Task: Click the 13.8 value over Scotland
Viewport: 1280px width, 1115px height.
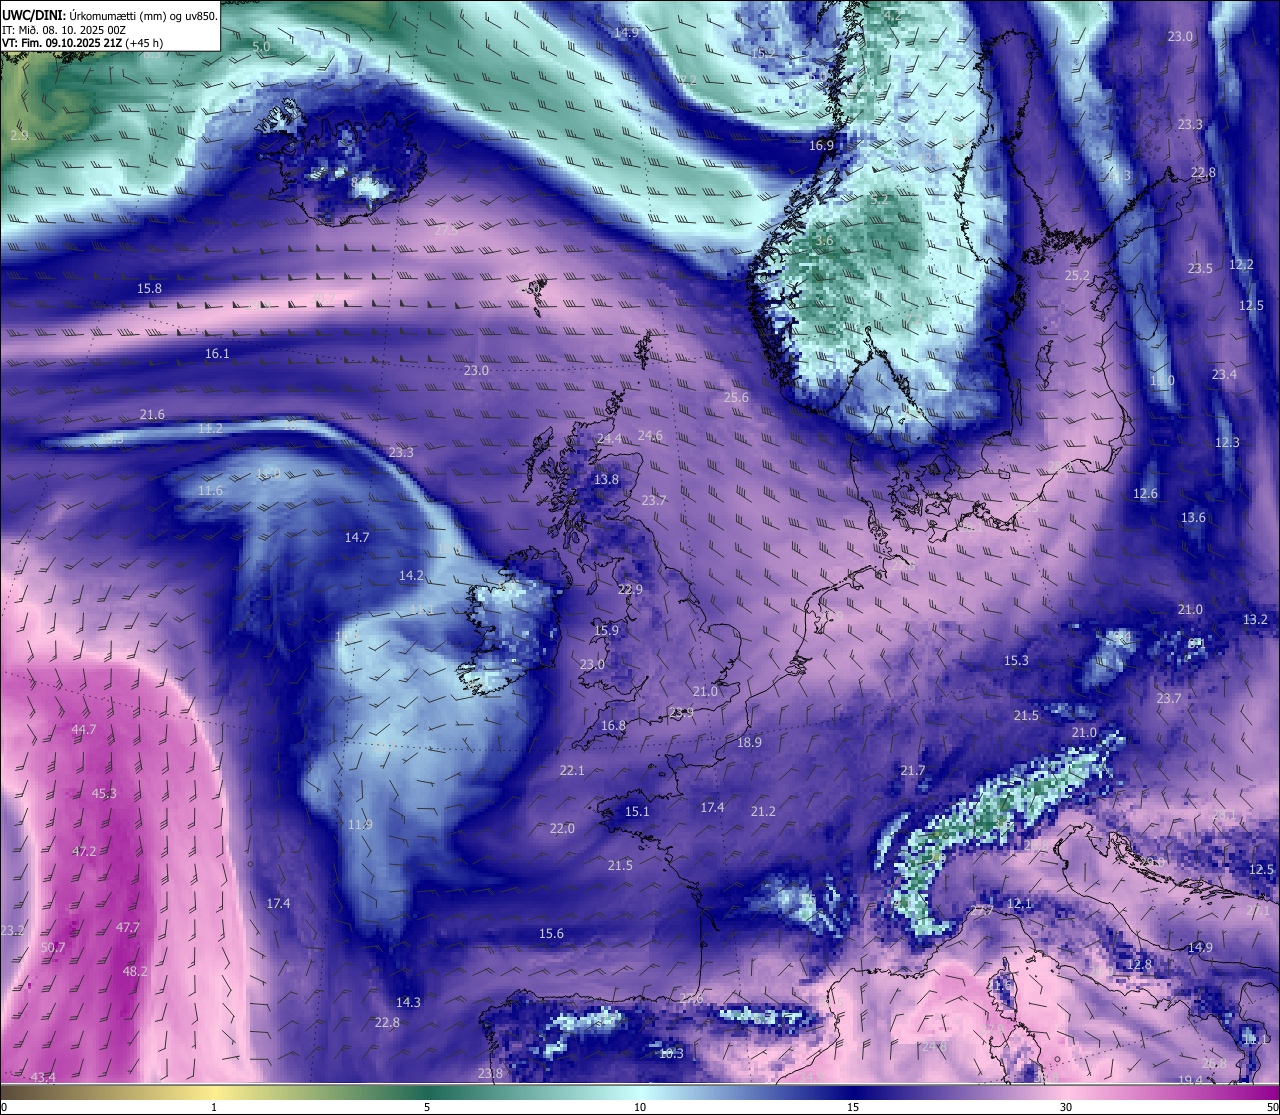Action: coord(606,479)
